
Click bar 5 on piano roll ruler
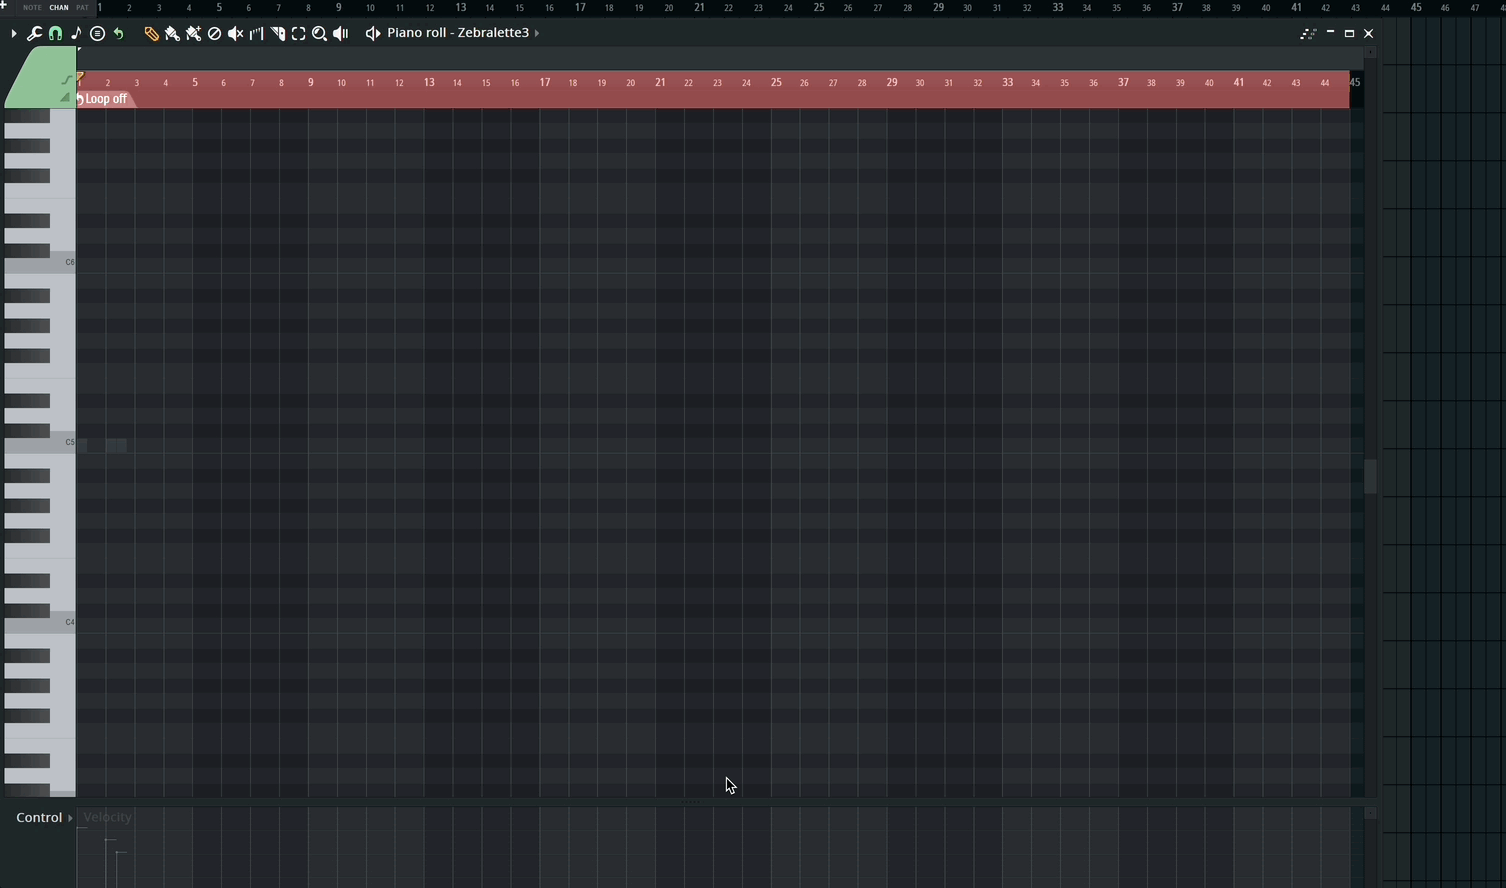[x=195, y=82]
